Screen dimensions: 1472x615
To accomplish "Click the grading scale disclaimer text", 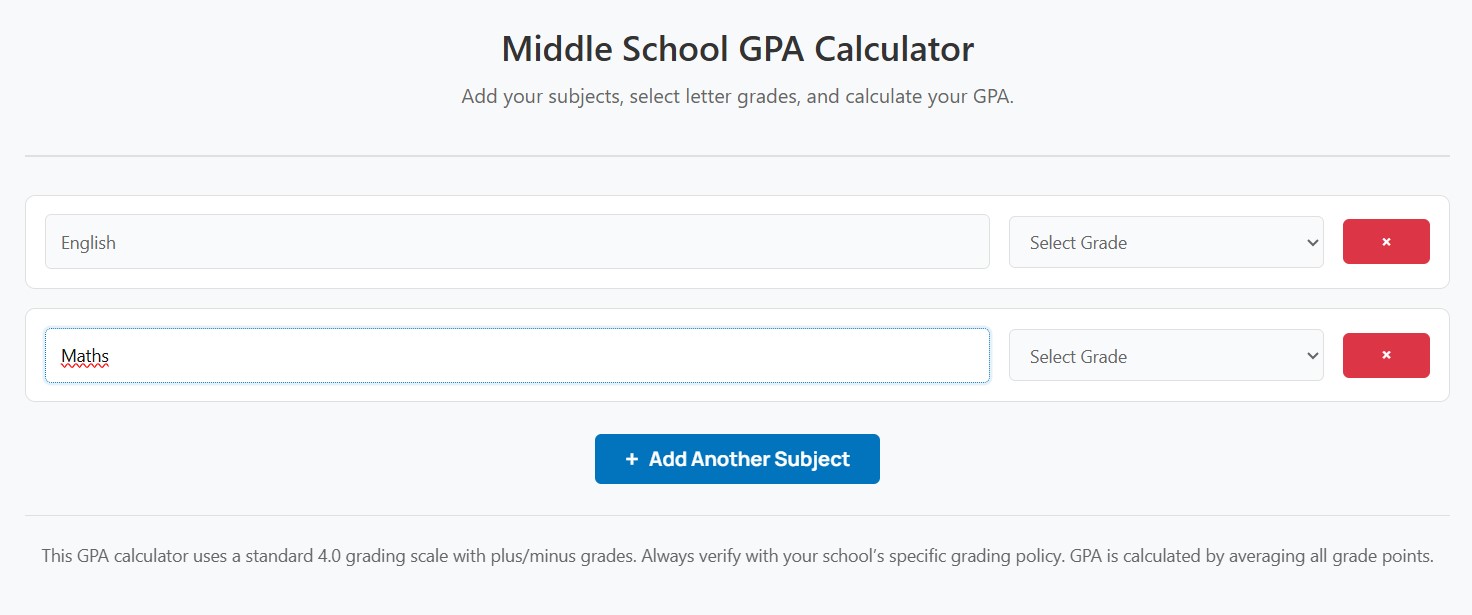I will [x=737, y=555].
